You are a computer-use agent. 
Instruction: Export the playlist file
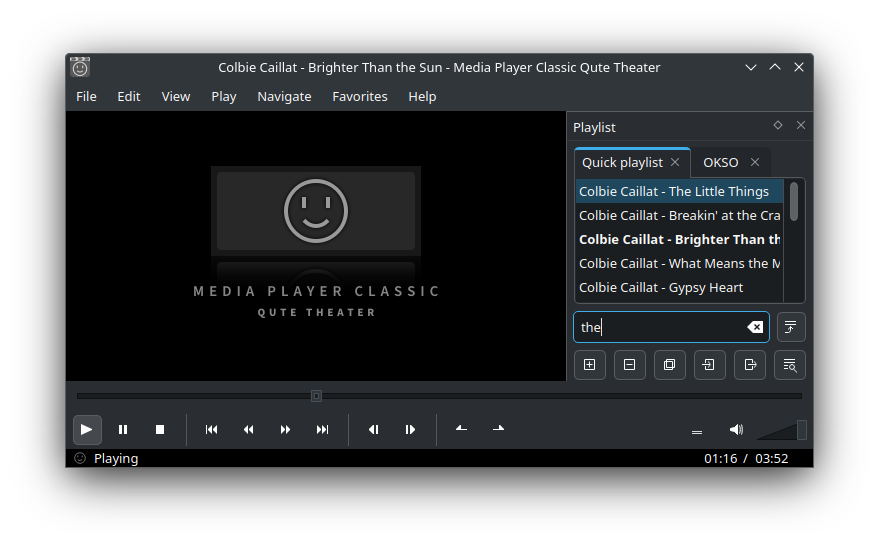[750, 365]
